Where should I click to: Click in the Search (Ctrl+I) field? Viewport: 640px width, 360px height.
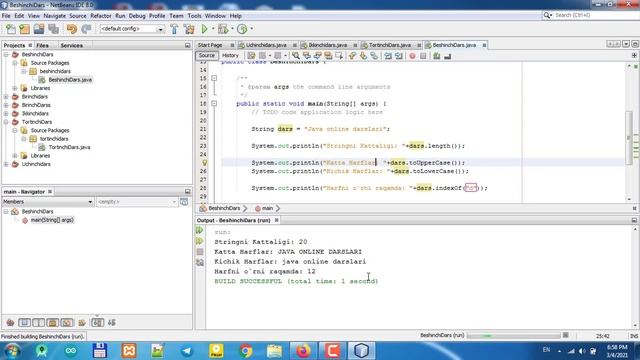[x=596, y=15]
